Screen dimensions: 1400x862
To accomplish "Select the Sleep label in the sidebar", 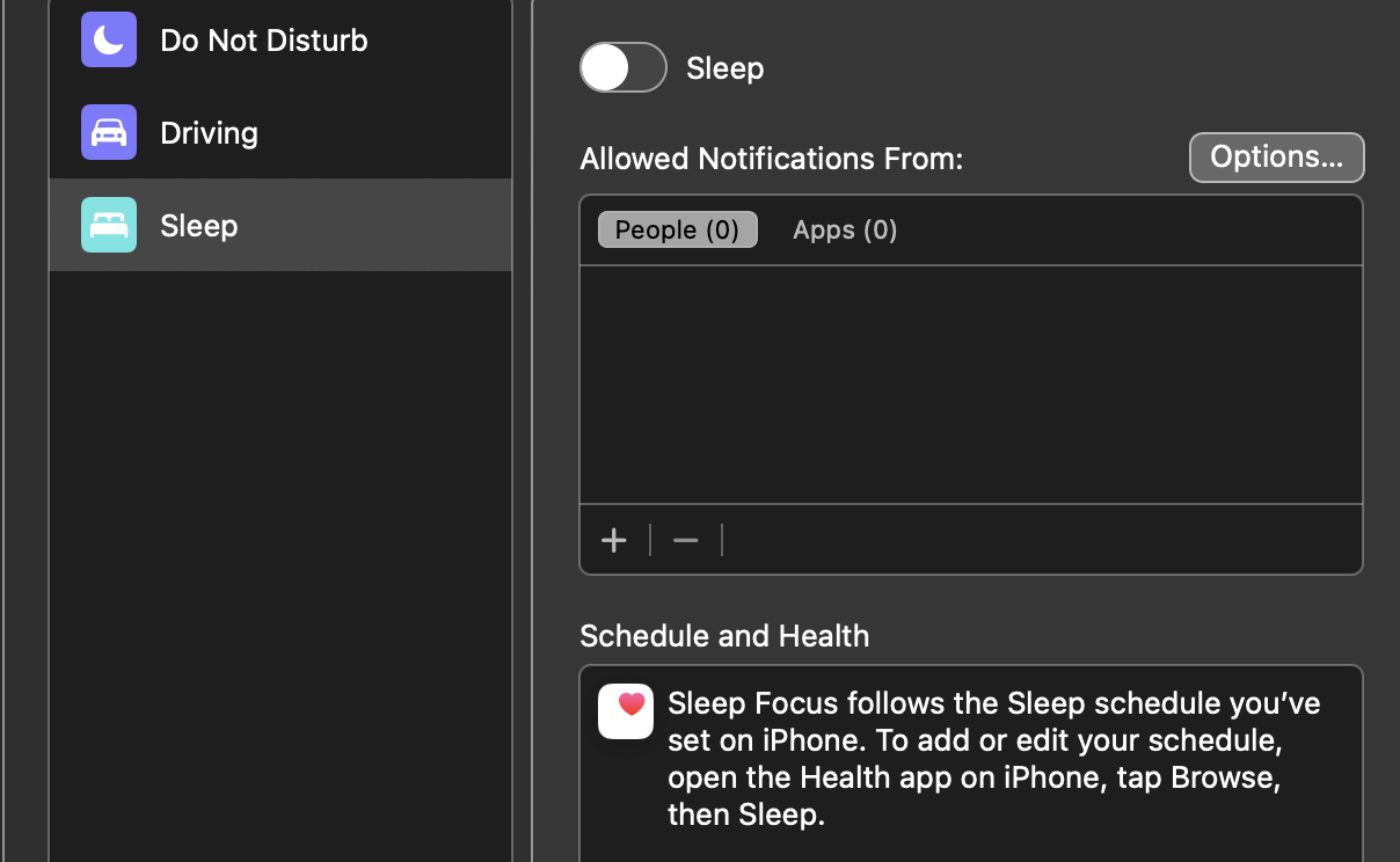I will [x=199, y=226].
